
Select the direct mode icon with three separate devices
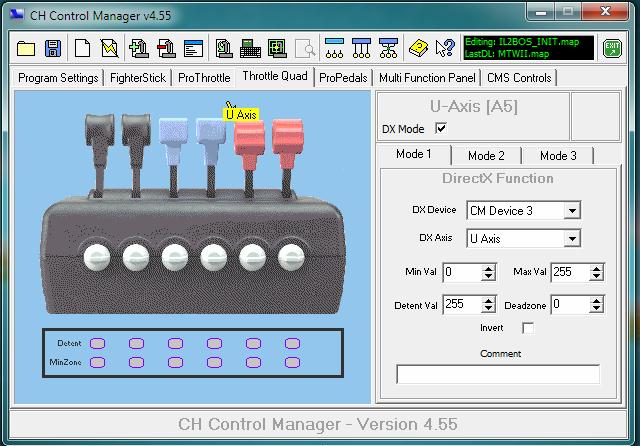(334, 49)
